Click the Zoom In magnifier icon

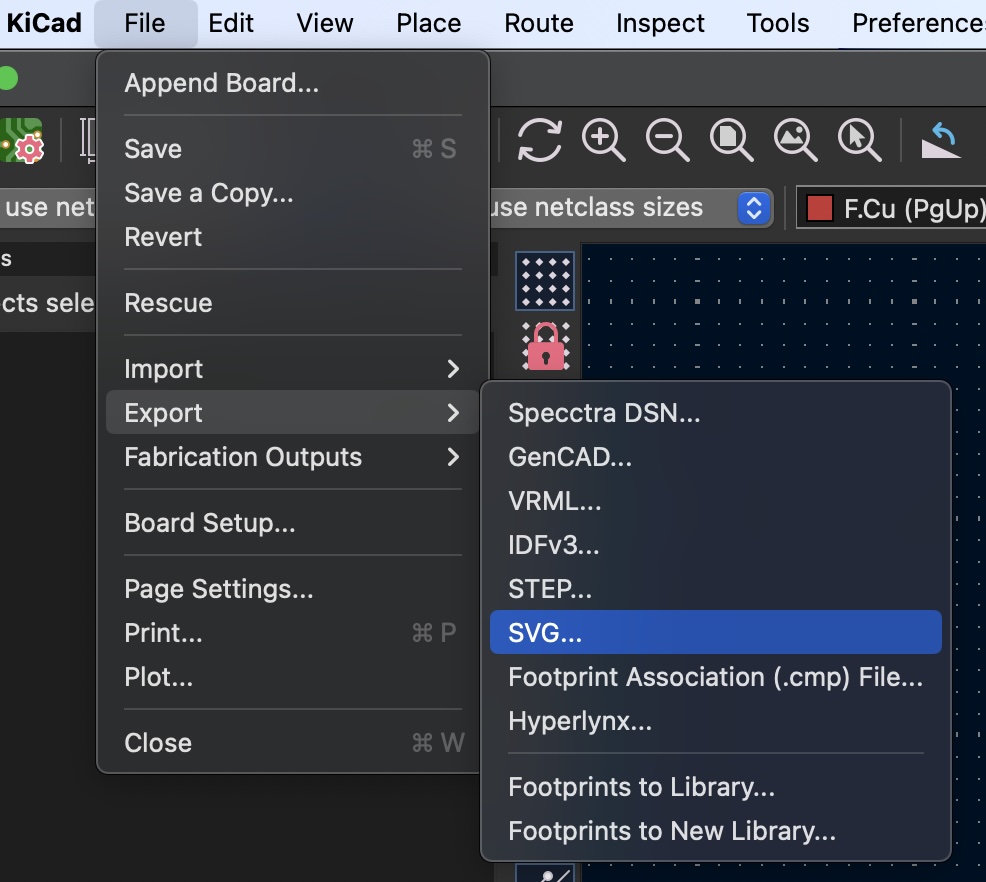(604, 140)
